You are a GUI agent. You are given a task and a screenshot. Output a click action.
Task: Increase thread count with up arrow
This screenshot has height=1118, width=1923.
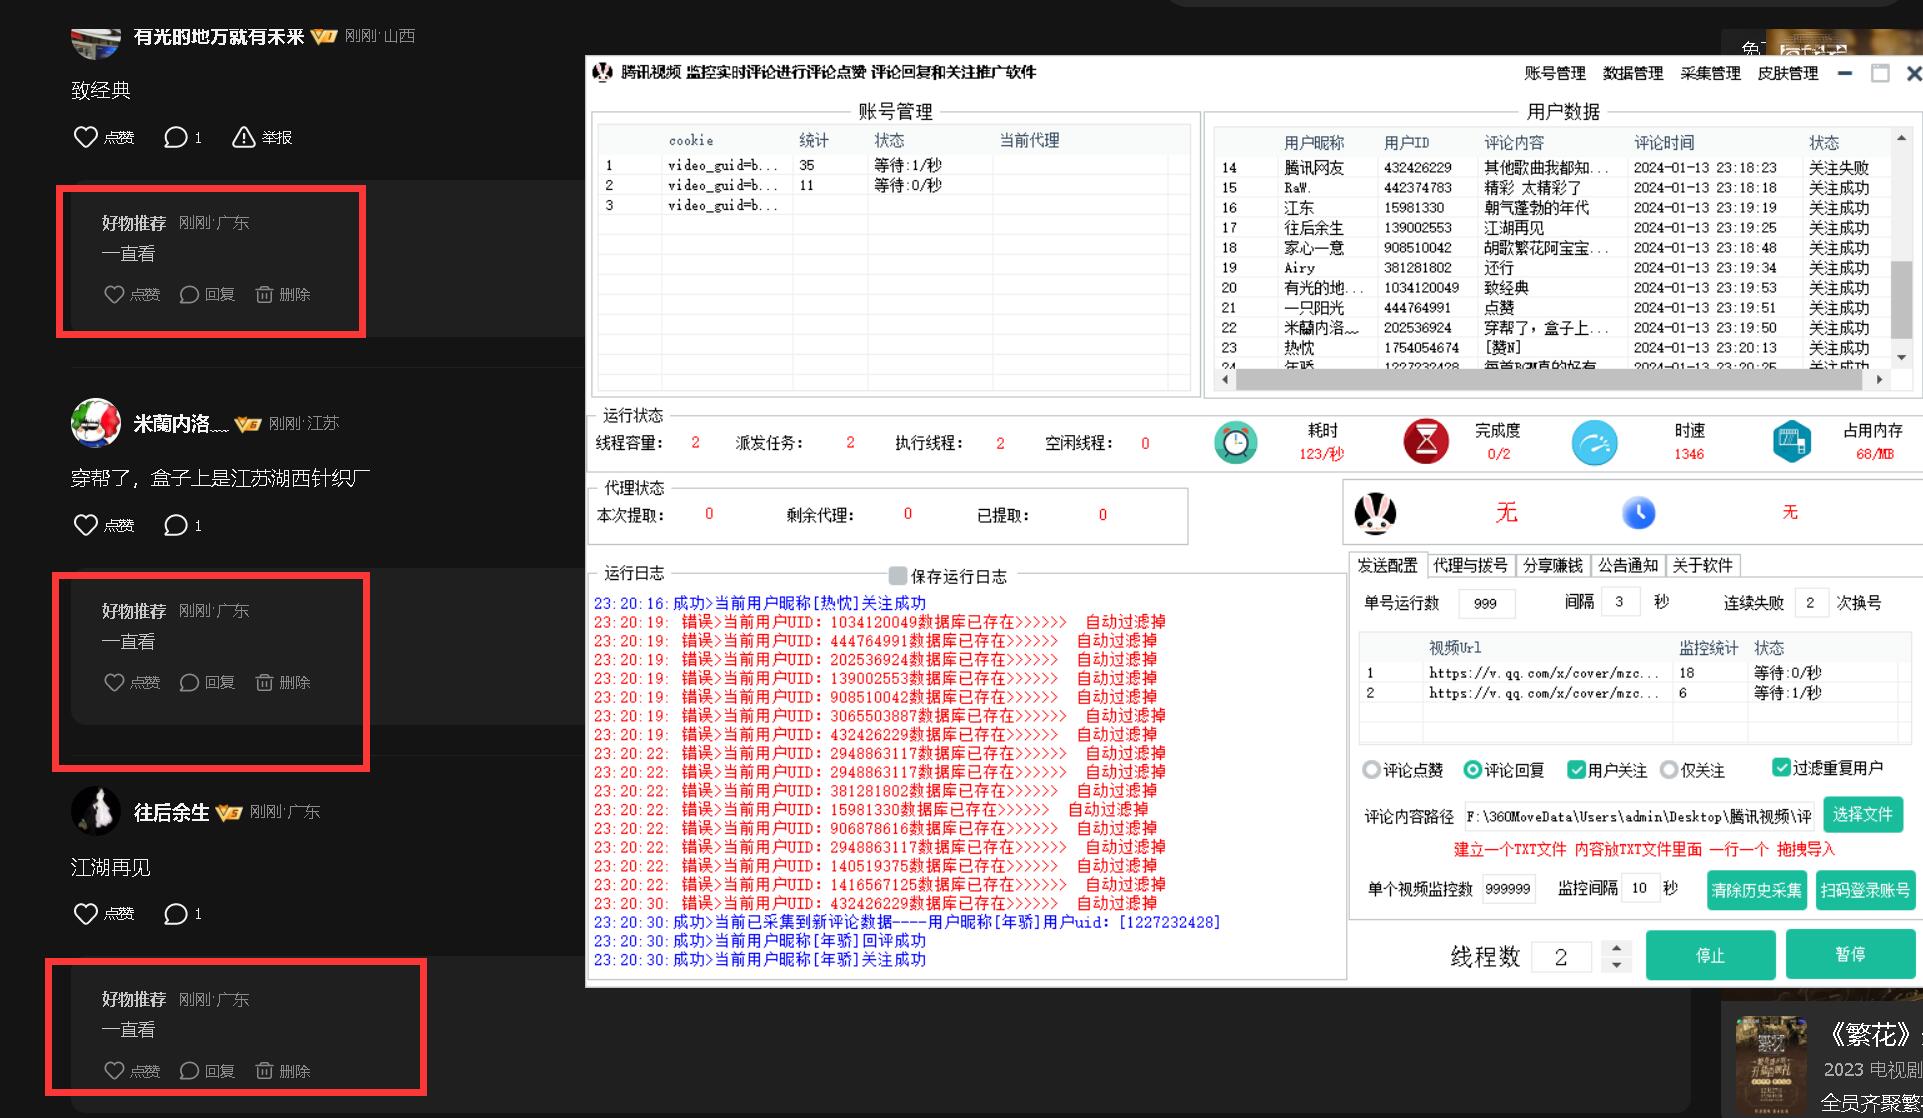(1616, 948)
